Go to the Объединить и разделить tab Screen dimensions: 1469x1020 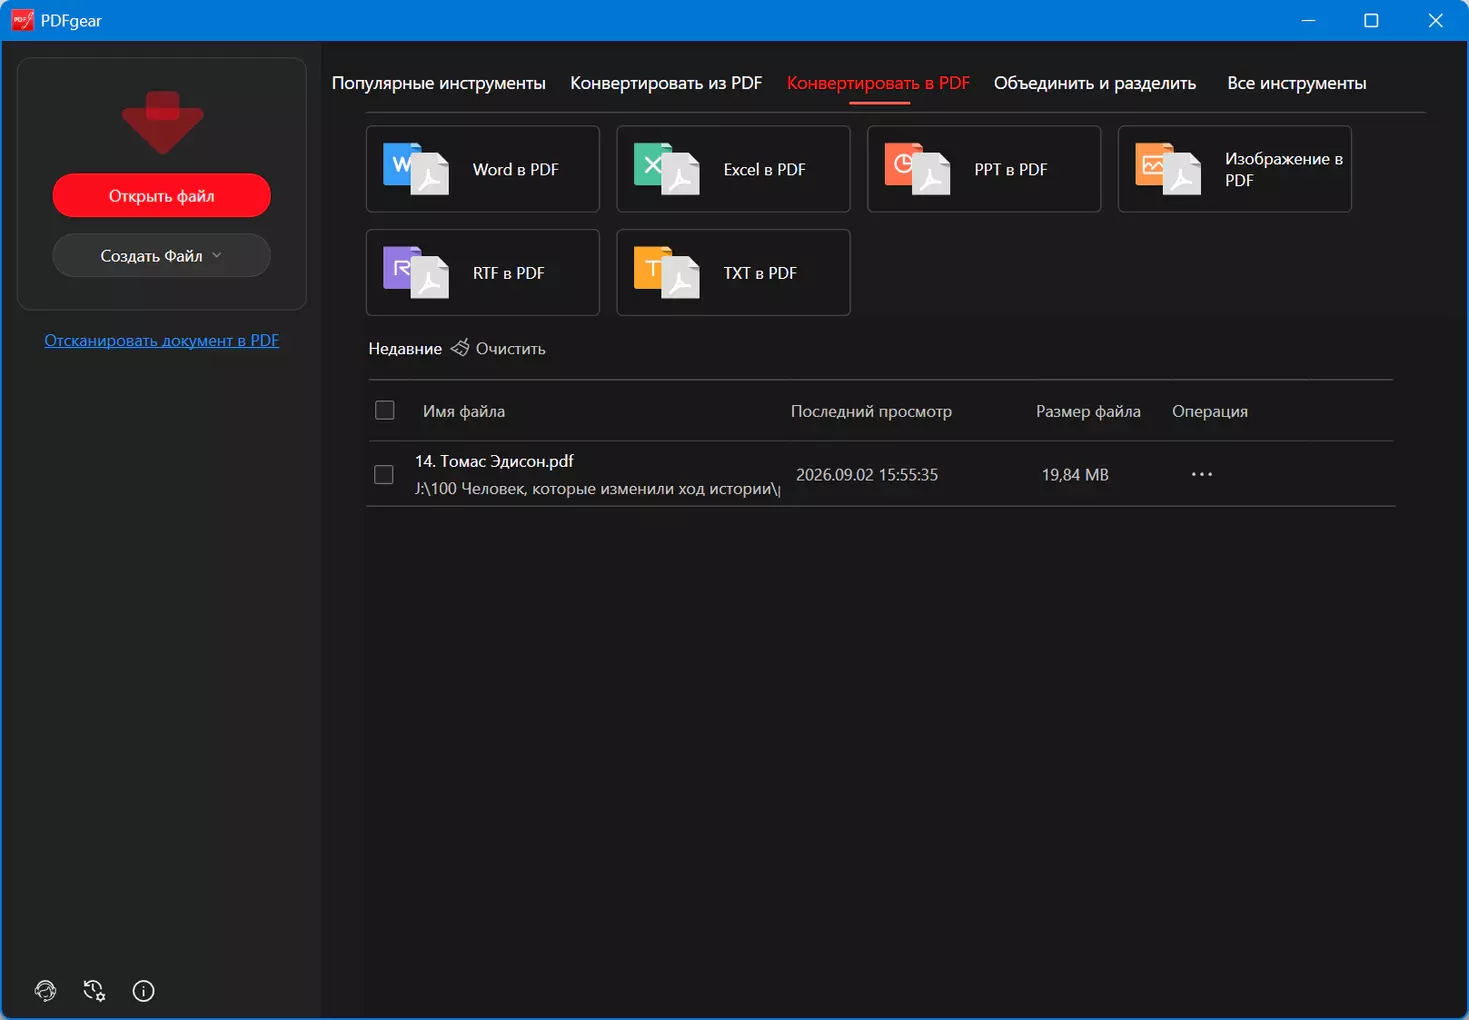(1095, 83)
